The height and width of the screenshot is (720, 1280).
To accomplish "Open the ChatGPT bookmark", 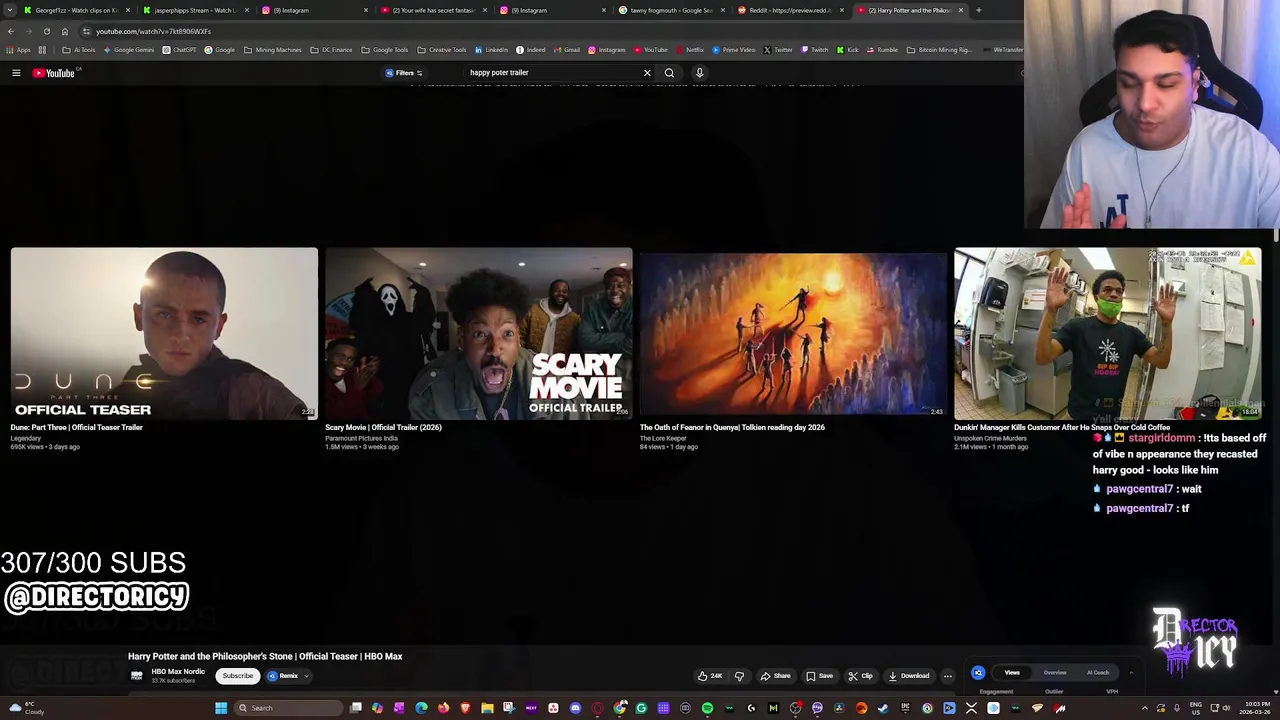I will pos(180,50).
